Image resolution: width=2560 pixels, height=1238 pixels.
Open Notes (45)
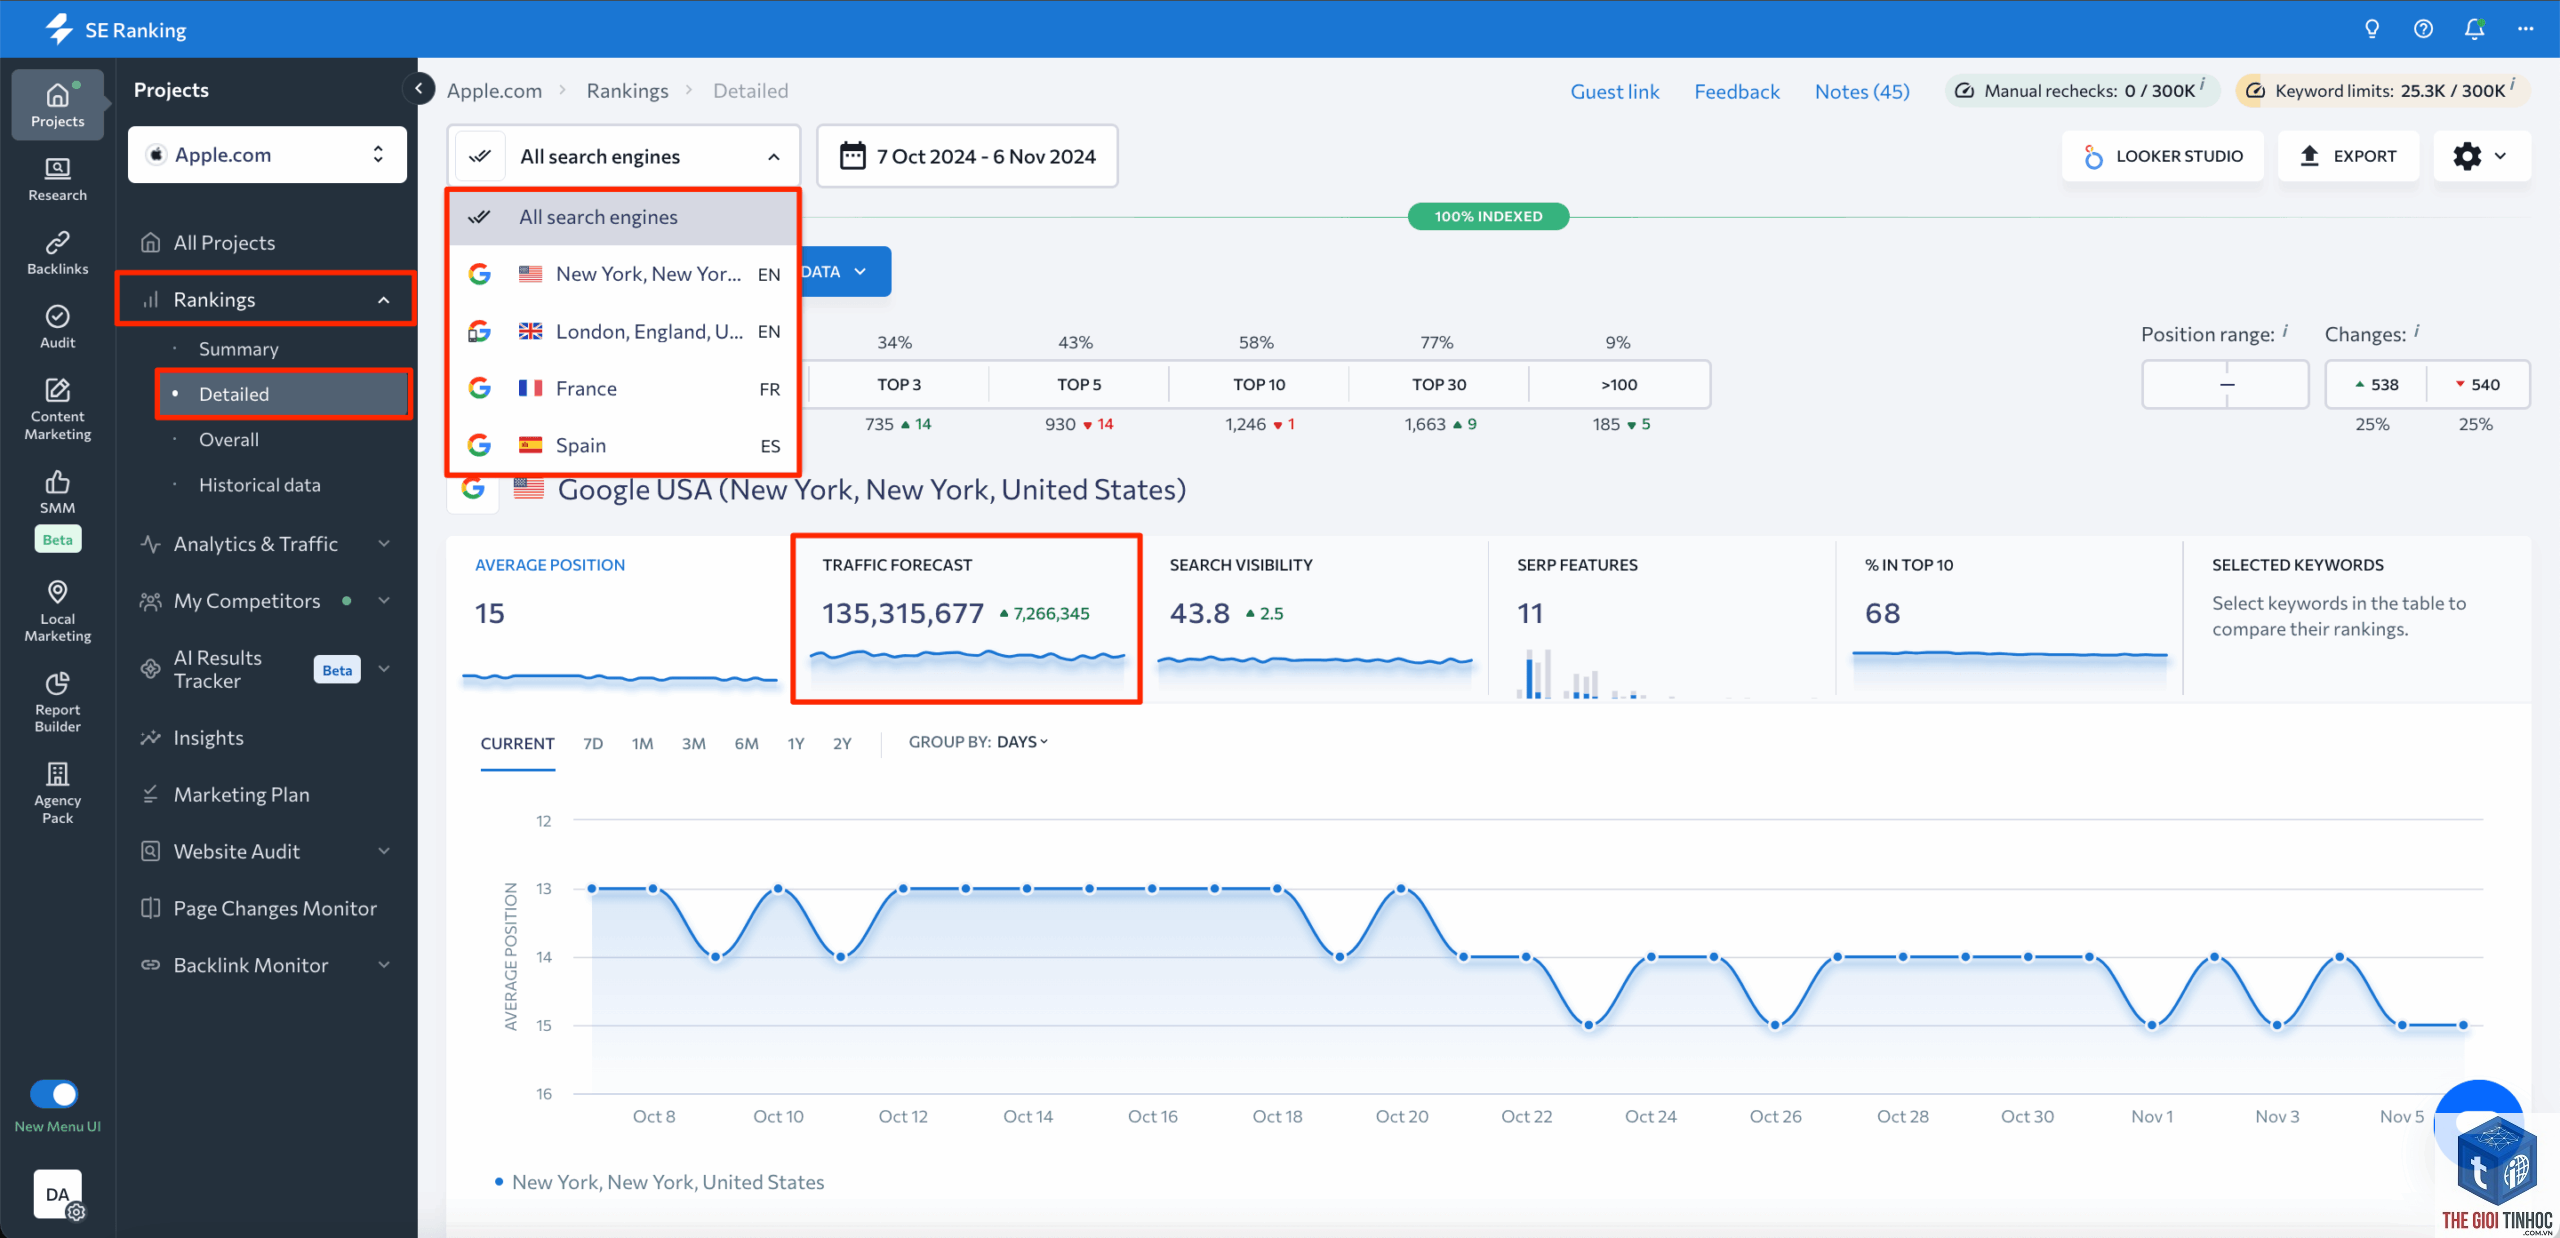click(x=1862, y=91)
